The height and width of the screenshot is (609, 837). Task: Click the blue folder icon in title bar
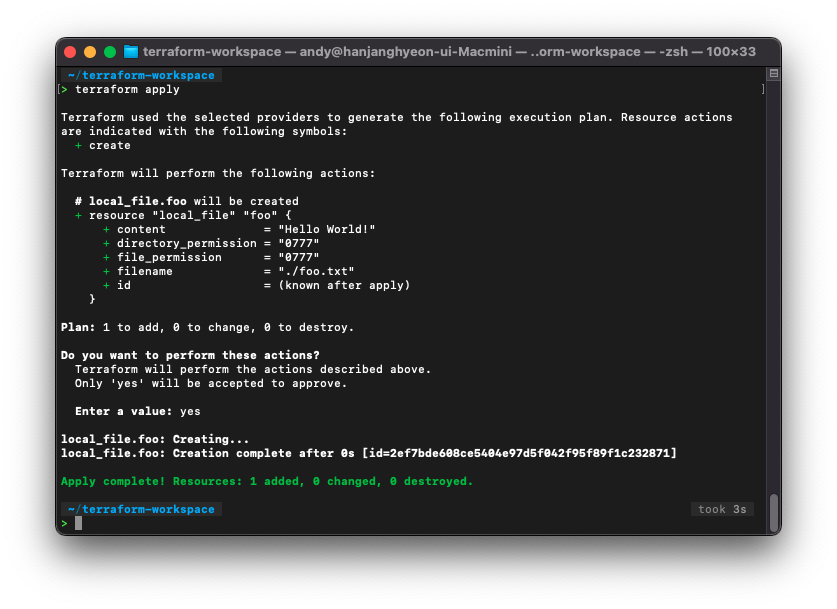(131, 52)
